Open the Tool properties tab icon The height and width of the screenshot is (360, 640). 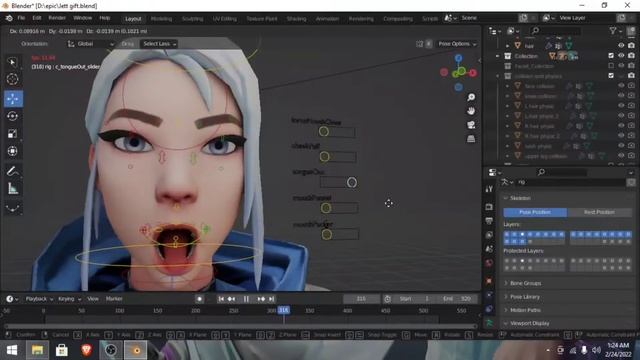489,189
